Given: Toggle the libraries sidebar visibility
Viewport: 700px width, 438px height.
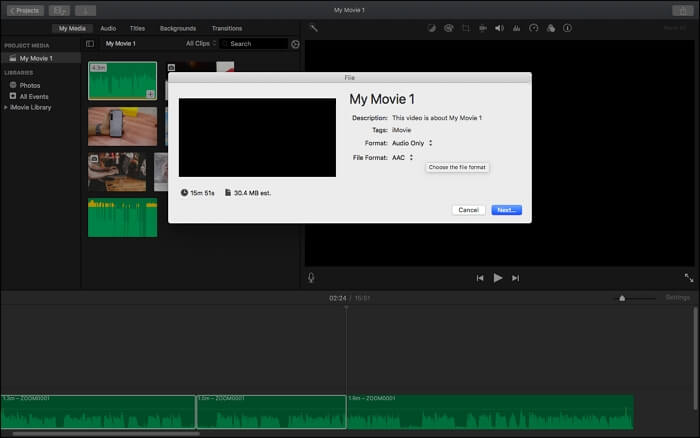Looking at the screenshot, I should 90,44.
